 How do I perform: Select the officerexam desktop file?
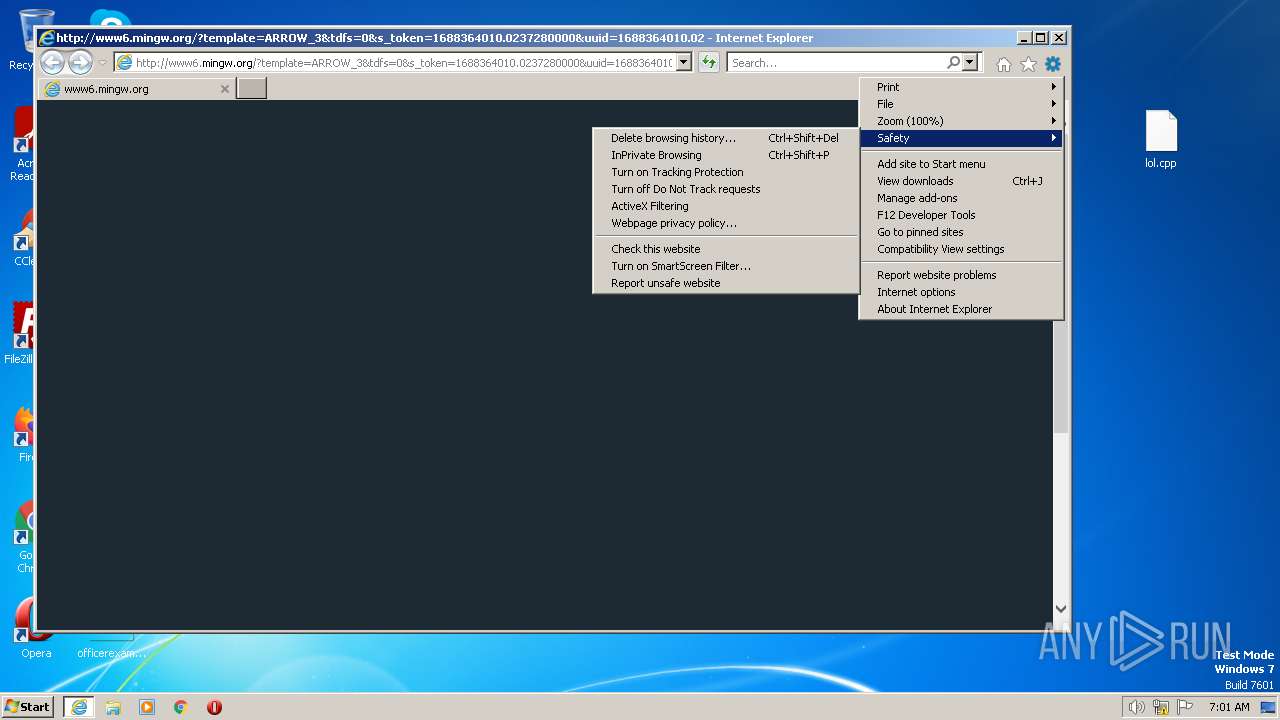point(110,646)
